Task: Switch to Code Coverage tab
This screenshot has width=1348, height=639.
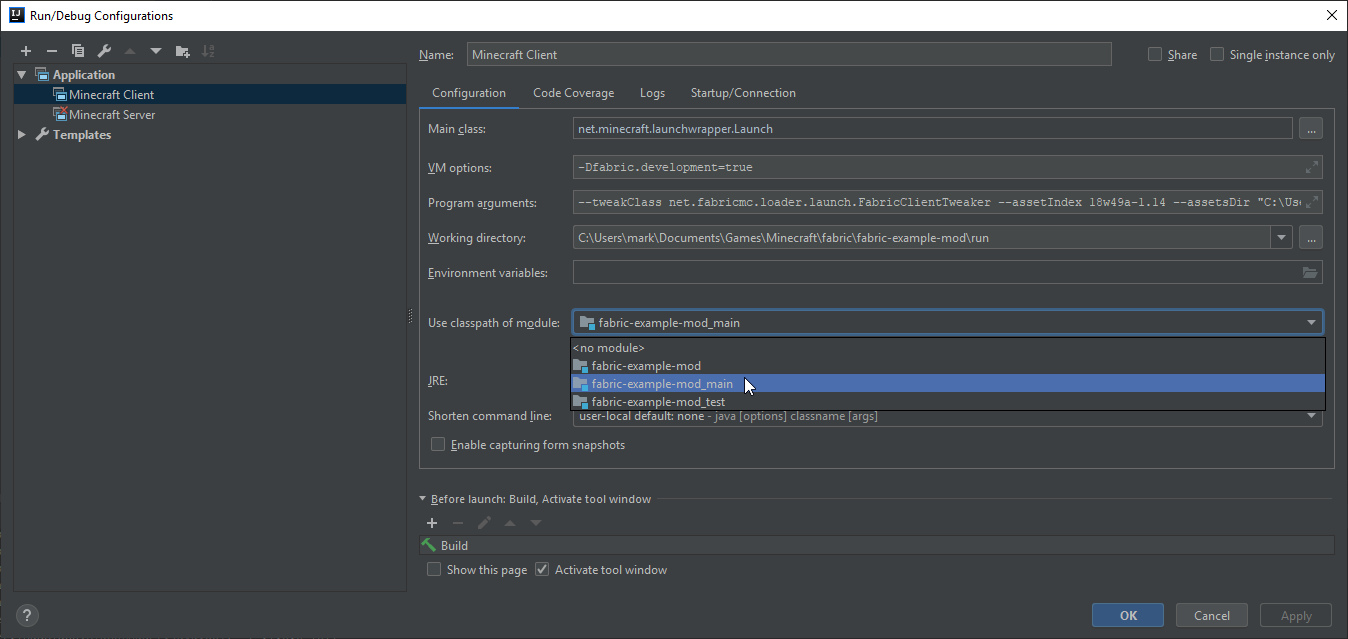Action: coord(574,93)
